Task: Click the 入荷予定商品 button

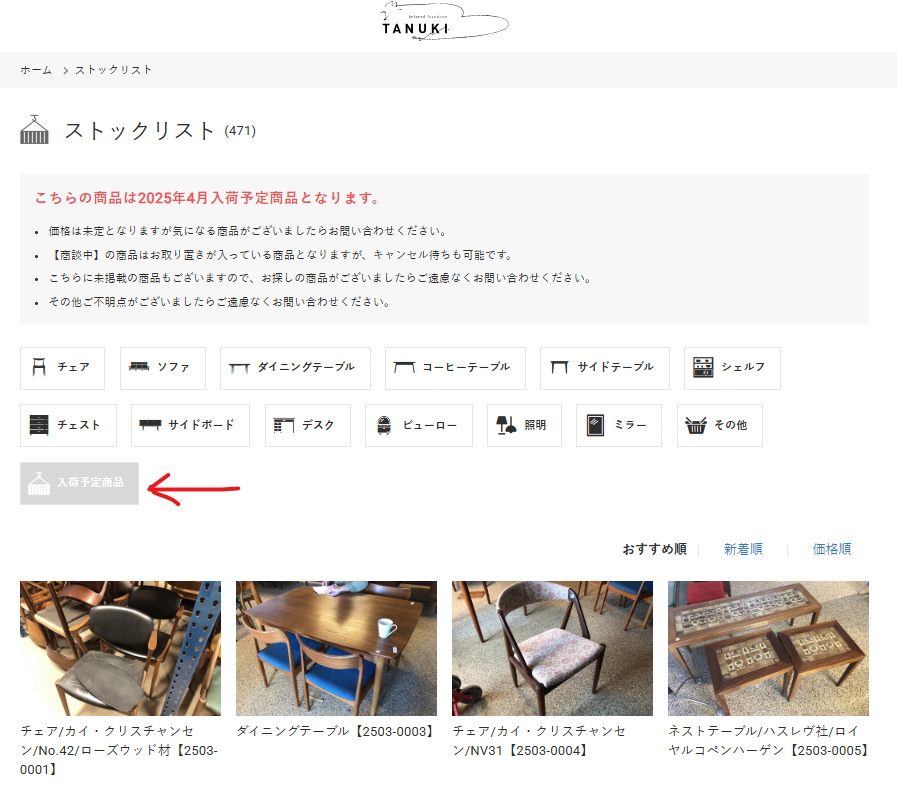Action: coord(79,483)
